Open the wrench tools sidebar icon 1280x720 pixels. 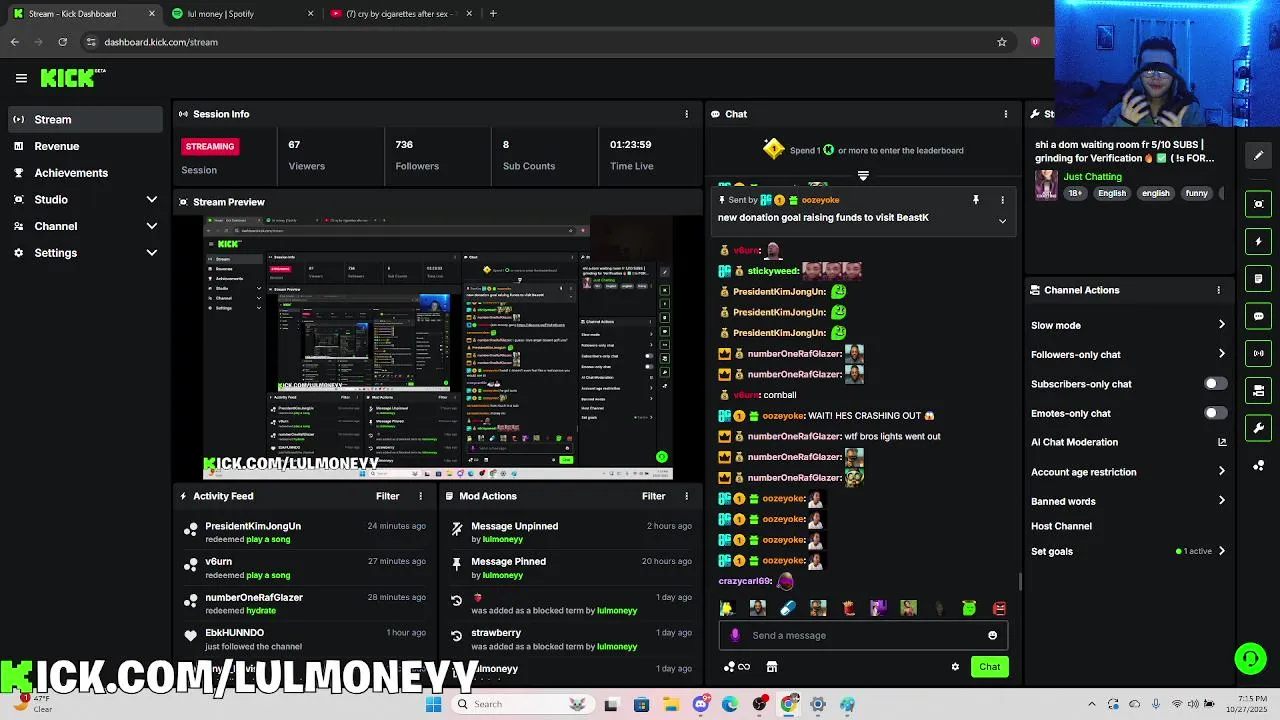1259,428
